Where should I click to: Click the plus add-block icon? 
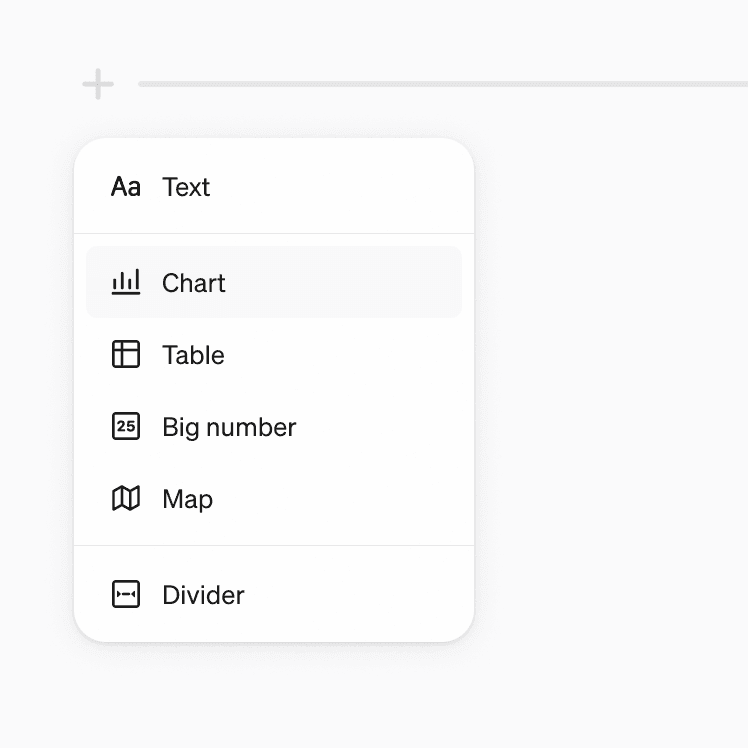point(98,84)
